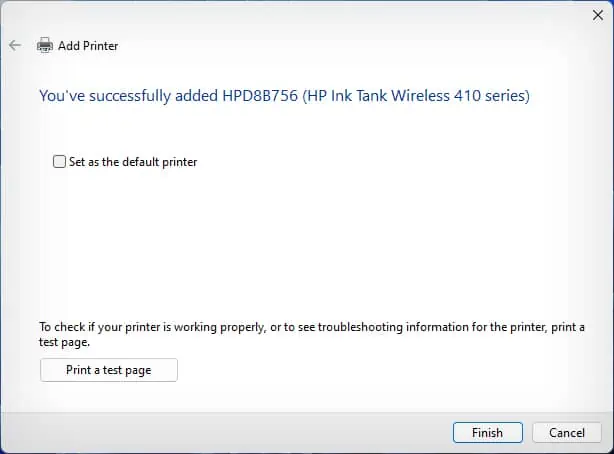Close the Add Printer dialog window
This screenshot has height=454, width=614.
pyautogui.click(x=596, y=14)
